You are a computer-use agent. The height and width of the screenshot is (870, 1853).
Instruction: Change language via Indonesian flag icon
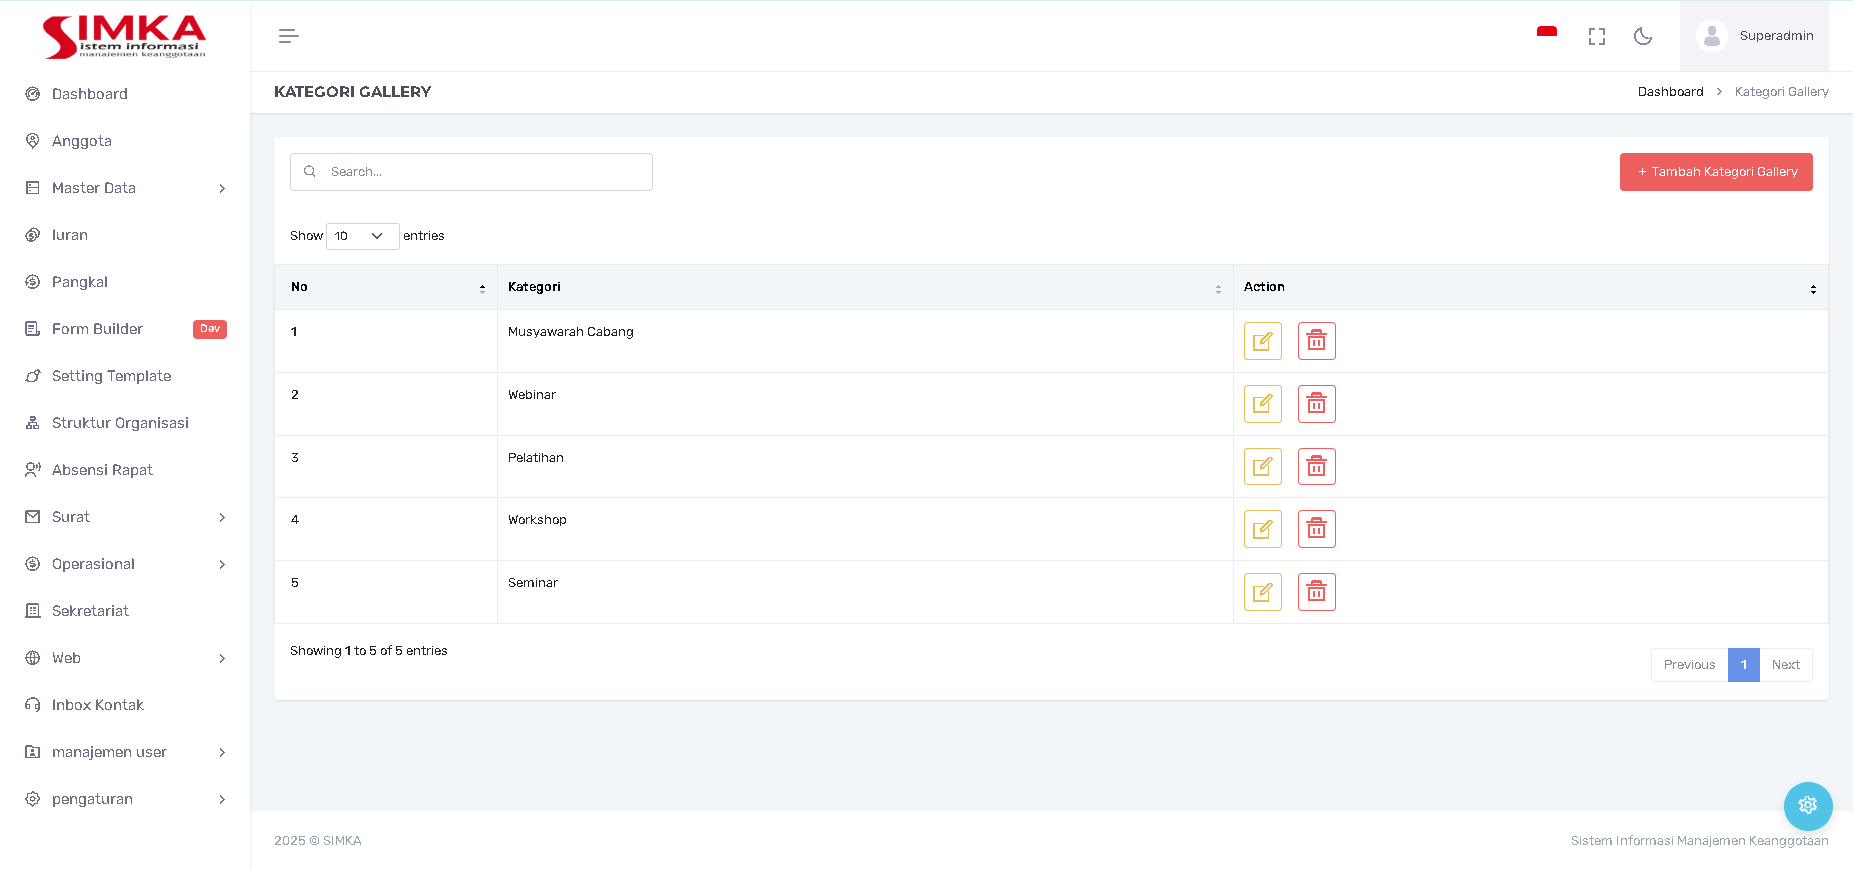tap(1546, 34)
